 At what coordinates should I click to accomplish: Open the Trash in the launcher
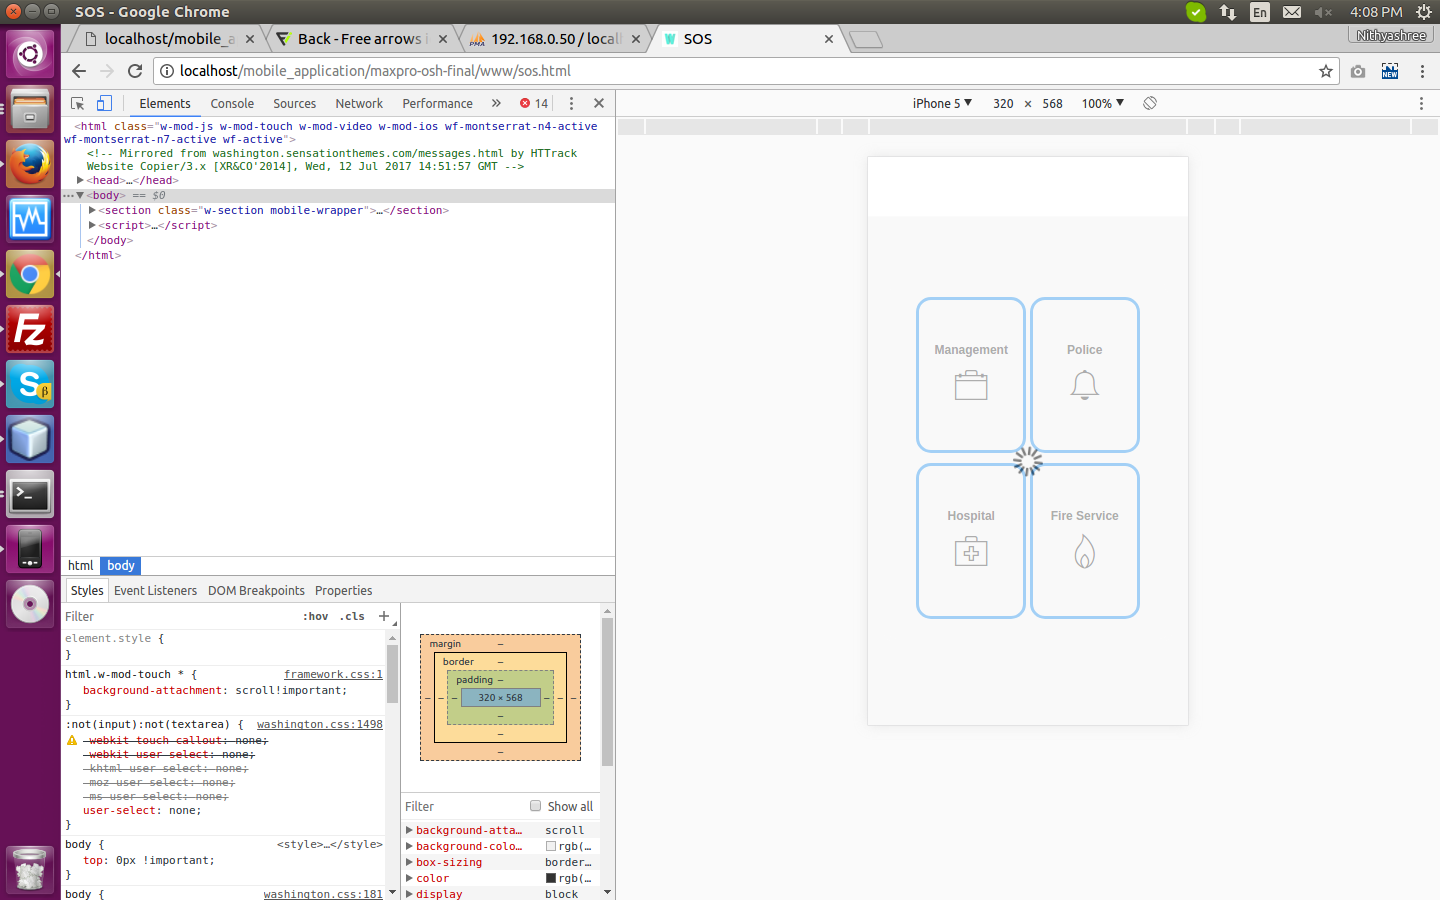coord(30,870)
